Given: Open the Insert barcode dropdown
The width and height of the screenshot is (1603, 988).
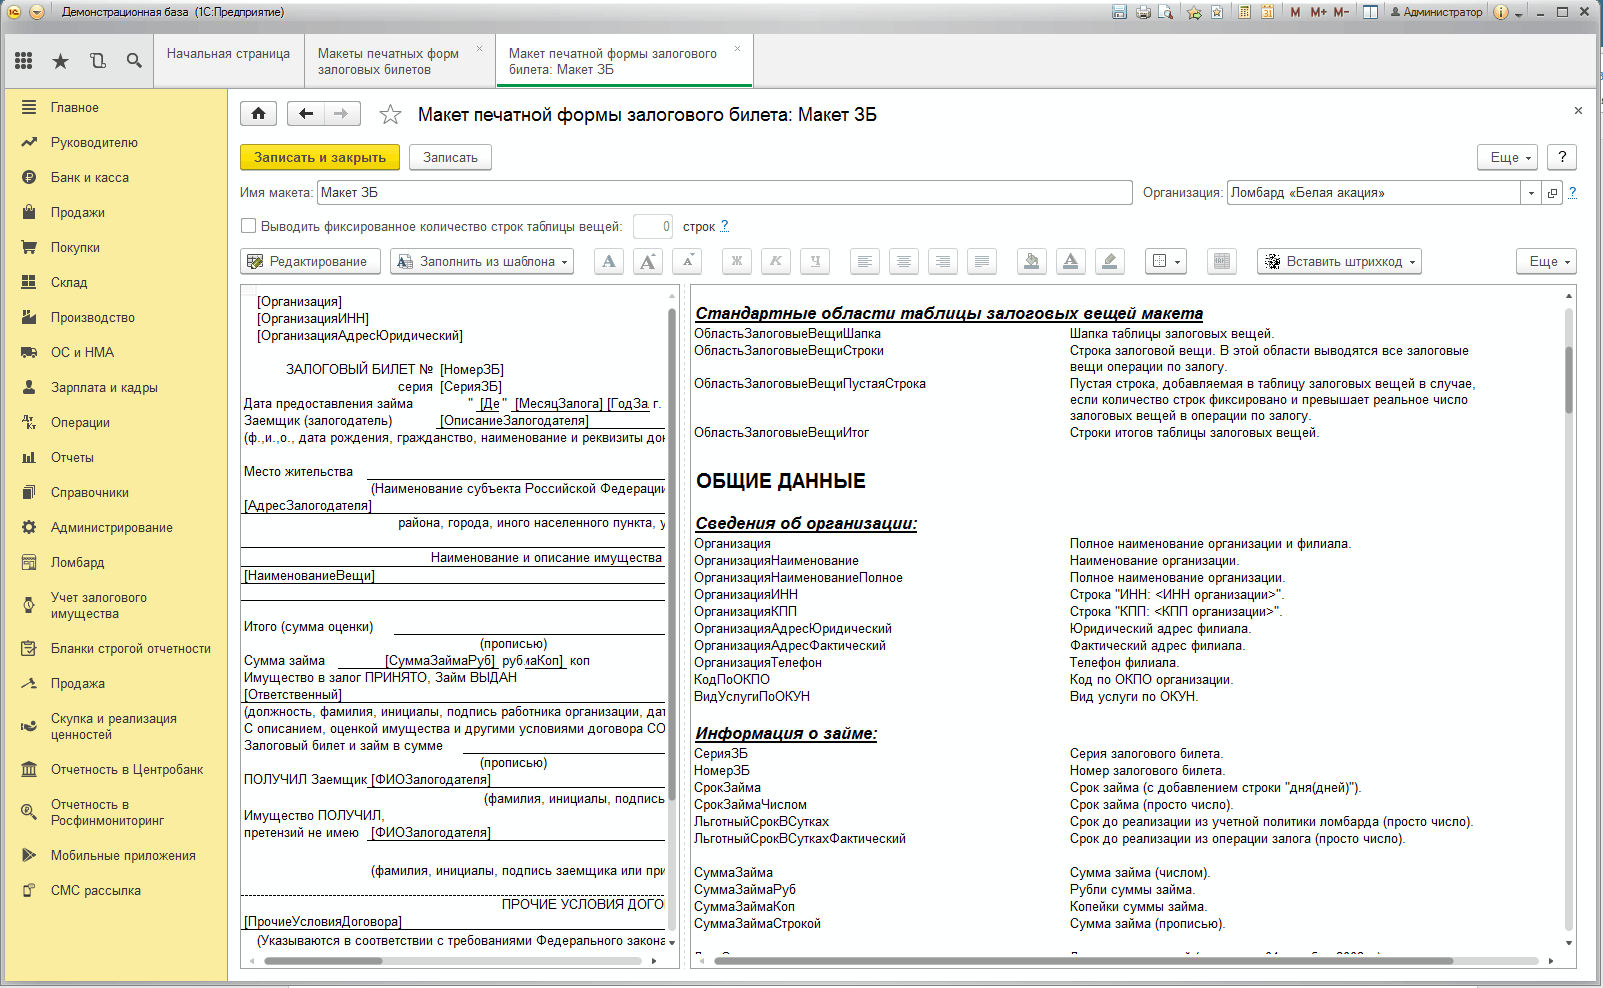Looking at the screenshot, I should [x=1339, y=261].
